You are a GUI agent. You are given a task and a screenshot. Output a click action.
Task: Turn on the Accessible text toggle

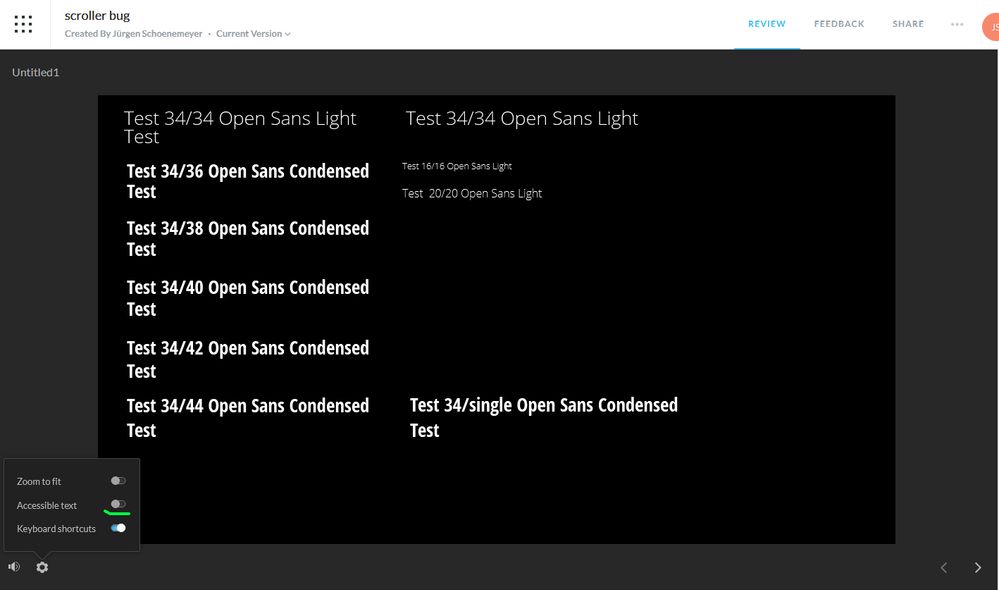pyautogui.click(x=118, y=504)
